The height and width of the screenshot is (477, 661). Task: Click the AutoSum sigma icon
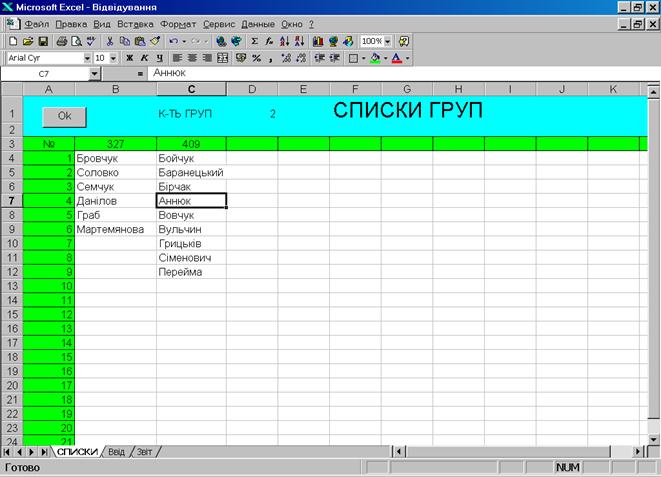[254, 41]
